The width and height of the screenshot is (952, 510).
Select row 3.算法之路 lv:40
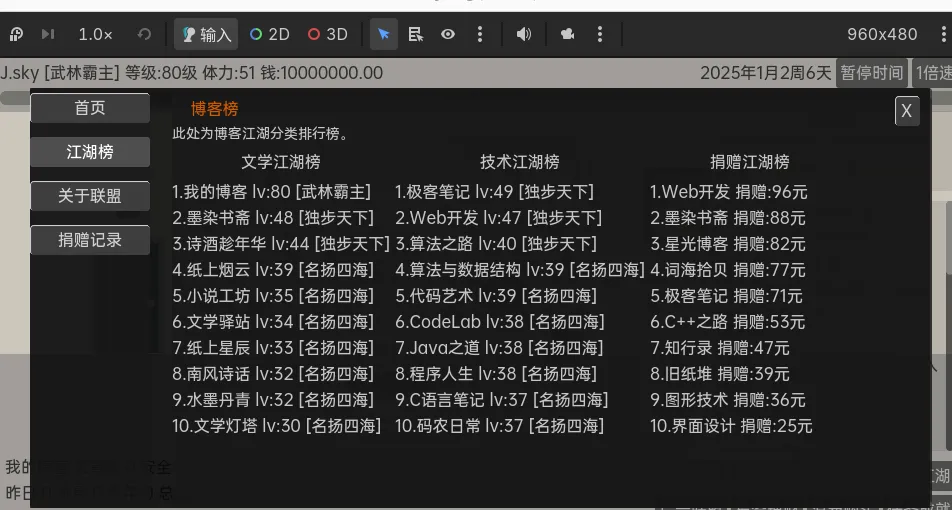[496, 244]
